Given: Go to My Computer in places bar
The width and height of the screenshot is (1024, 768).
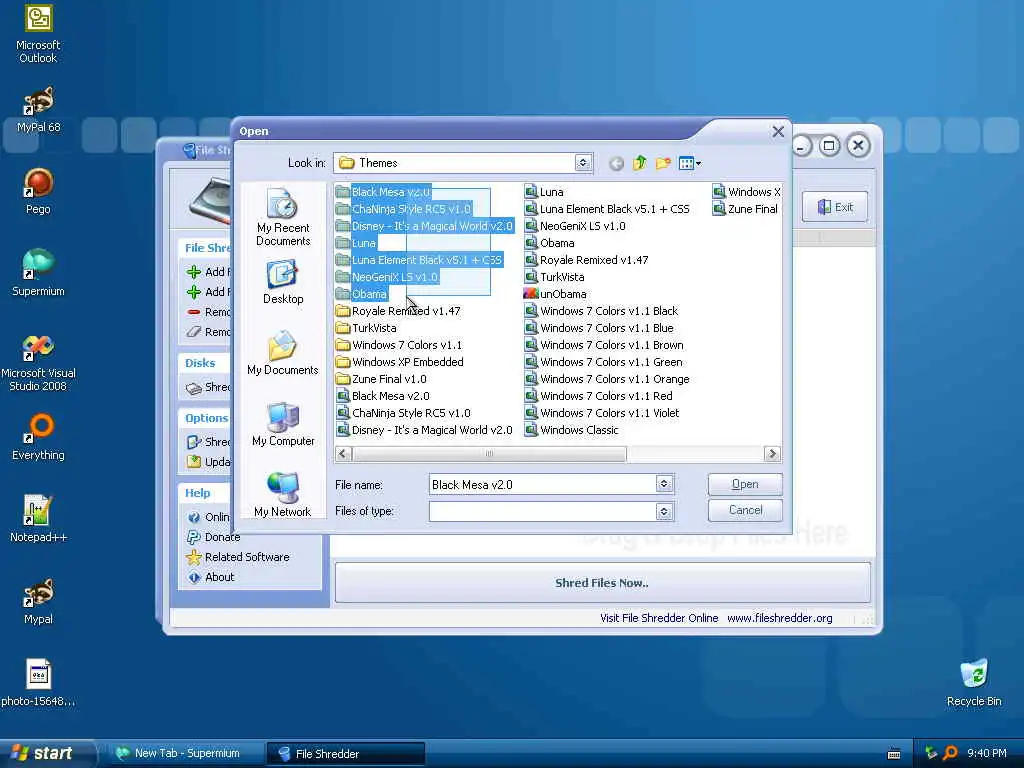Looking at the screenshot, I should 283,424.
